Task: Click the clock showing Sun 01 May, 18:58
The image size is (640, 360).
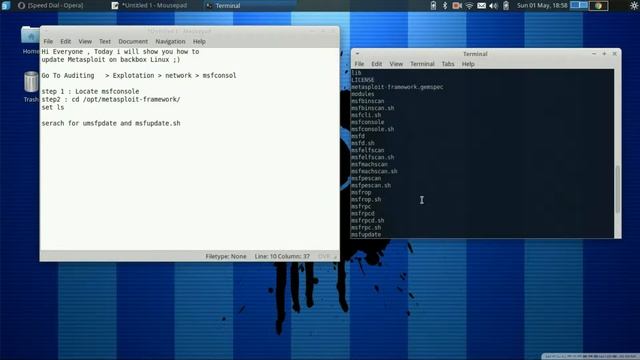Action: pyautogui.click(x=542, y=5)
